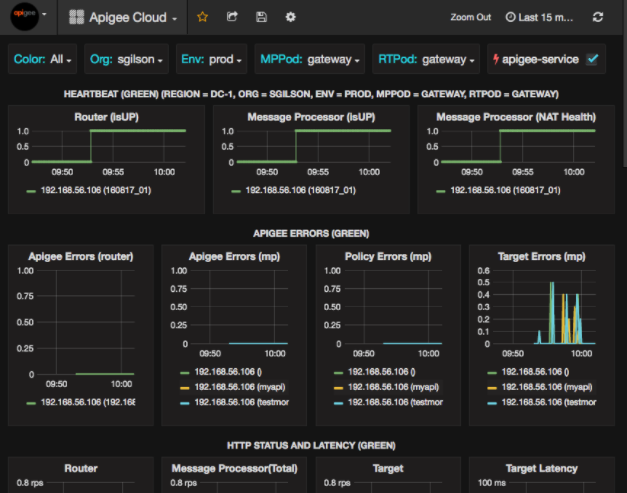Viewport: 627px width, 493px height.
Task: Click the share dashboard icon
Action: pyautogui.click(x=232, y=17)
